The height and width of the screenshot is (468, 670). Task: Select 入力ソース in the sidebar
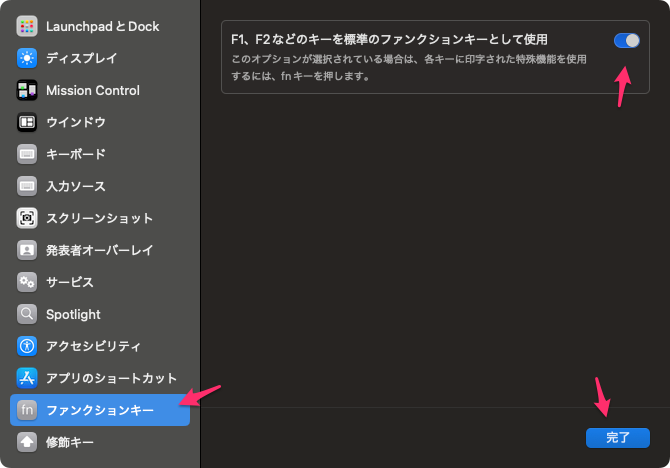(x=75, y=186)
